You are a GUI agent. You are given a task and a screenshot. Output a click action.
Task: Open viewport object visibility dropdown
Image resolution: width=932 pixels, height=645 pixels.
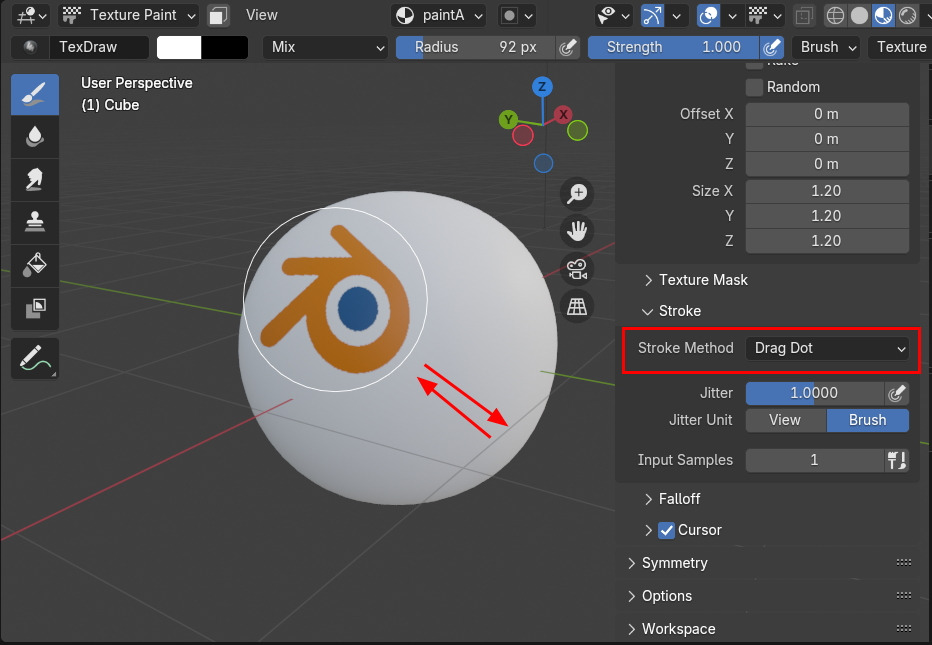613,15
